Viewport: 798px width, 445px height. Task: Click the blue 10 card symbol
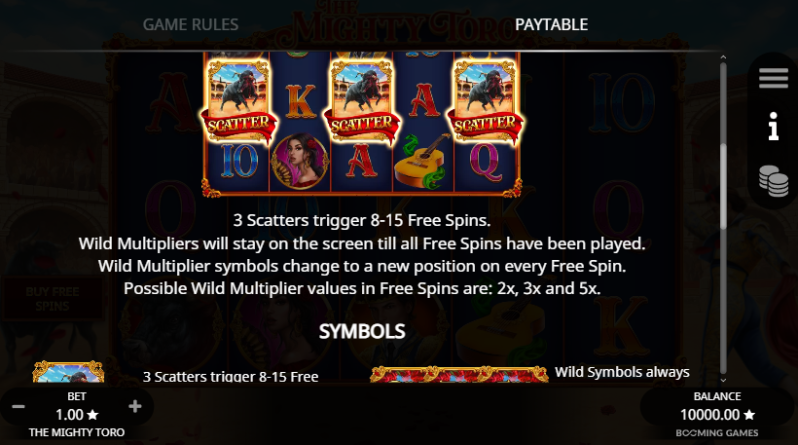[239, 161]
